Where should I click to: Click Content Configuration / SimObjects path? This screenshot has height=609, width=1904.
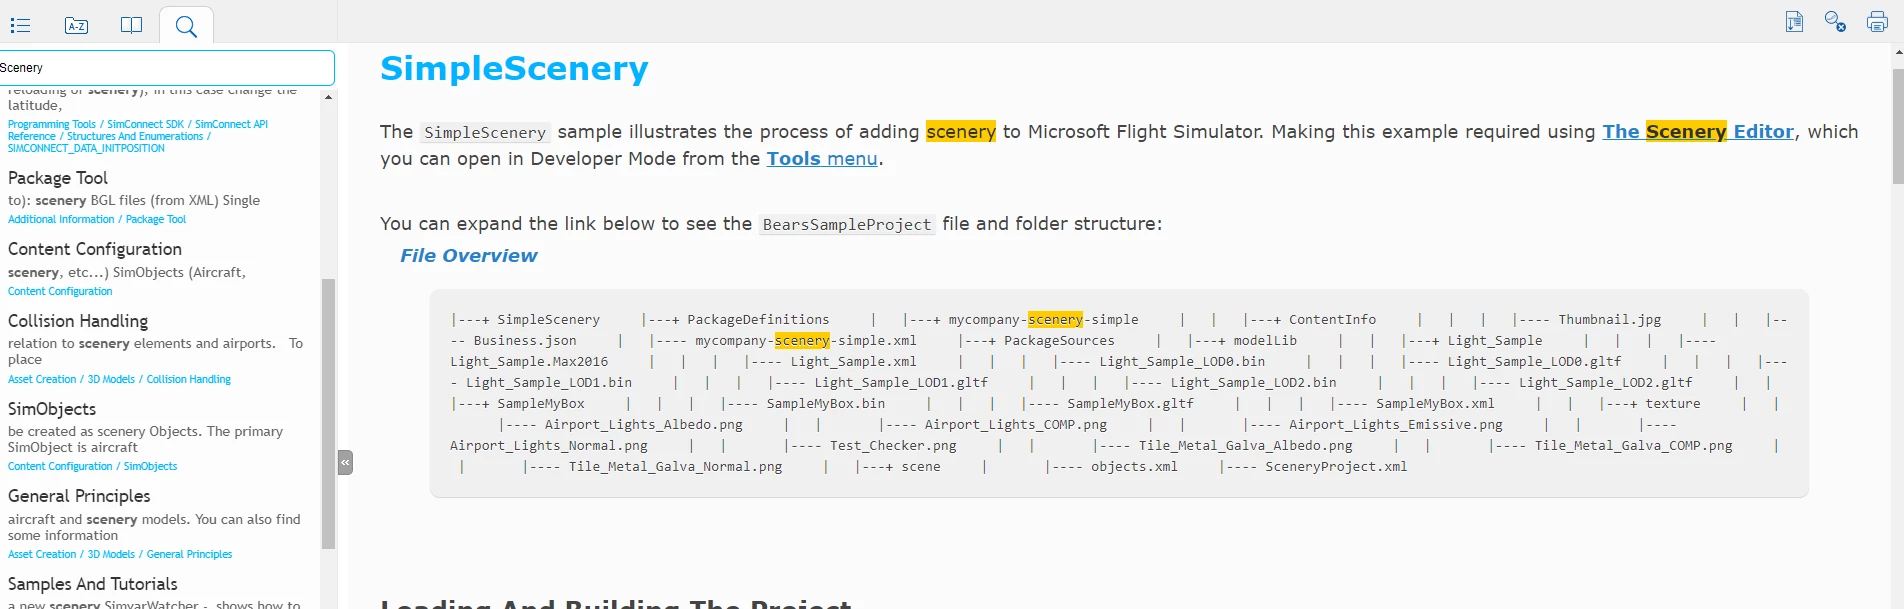tap(92, 466)
